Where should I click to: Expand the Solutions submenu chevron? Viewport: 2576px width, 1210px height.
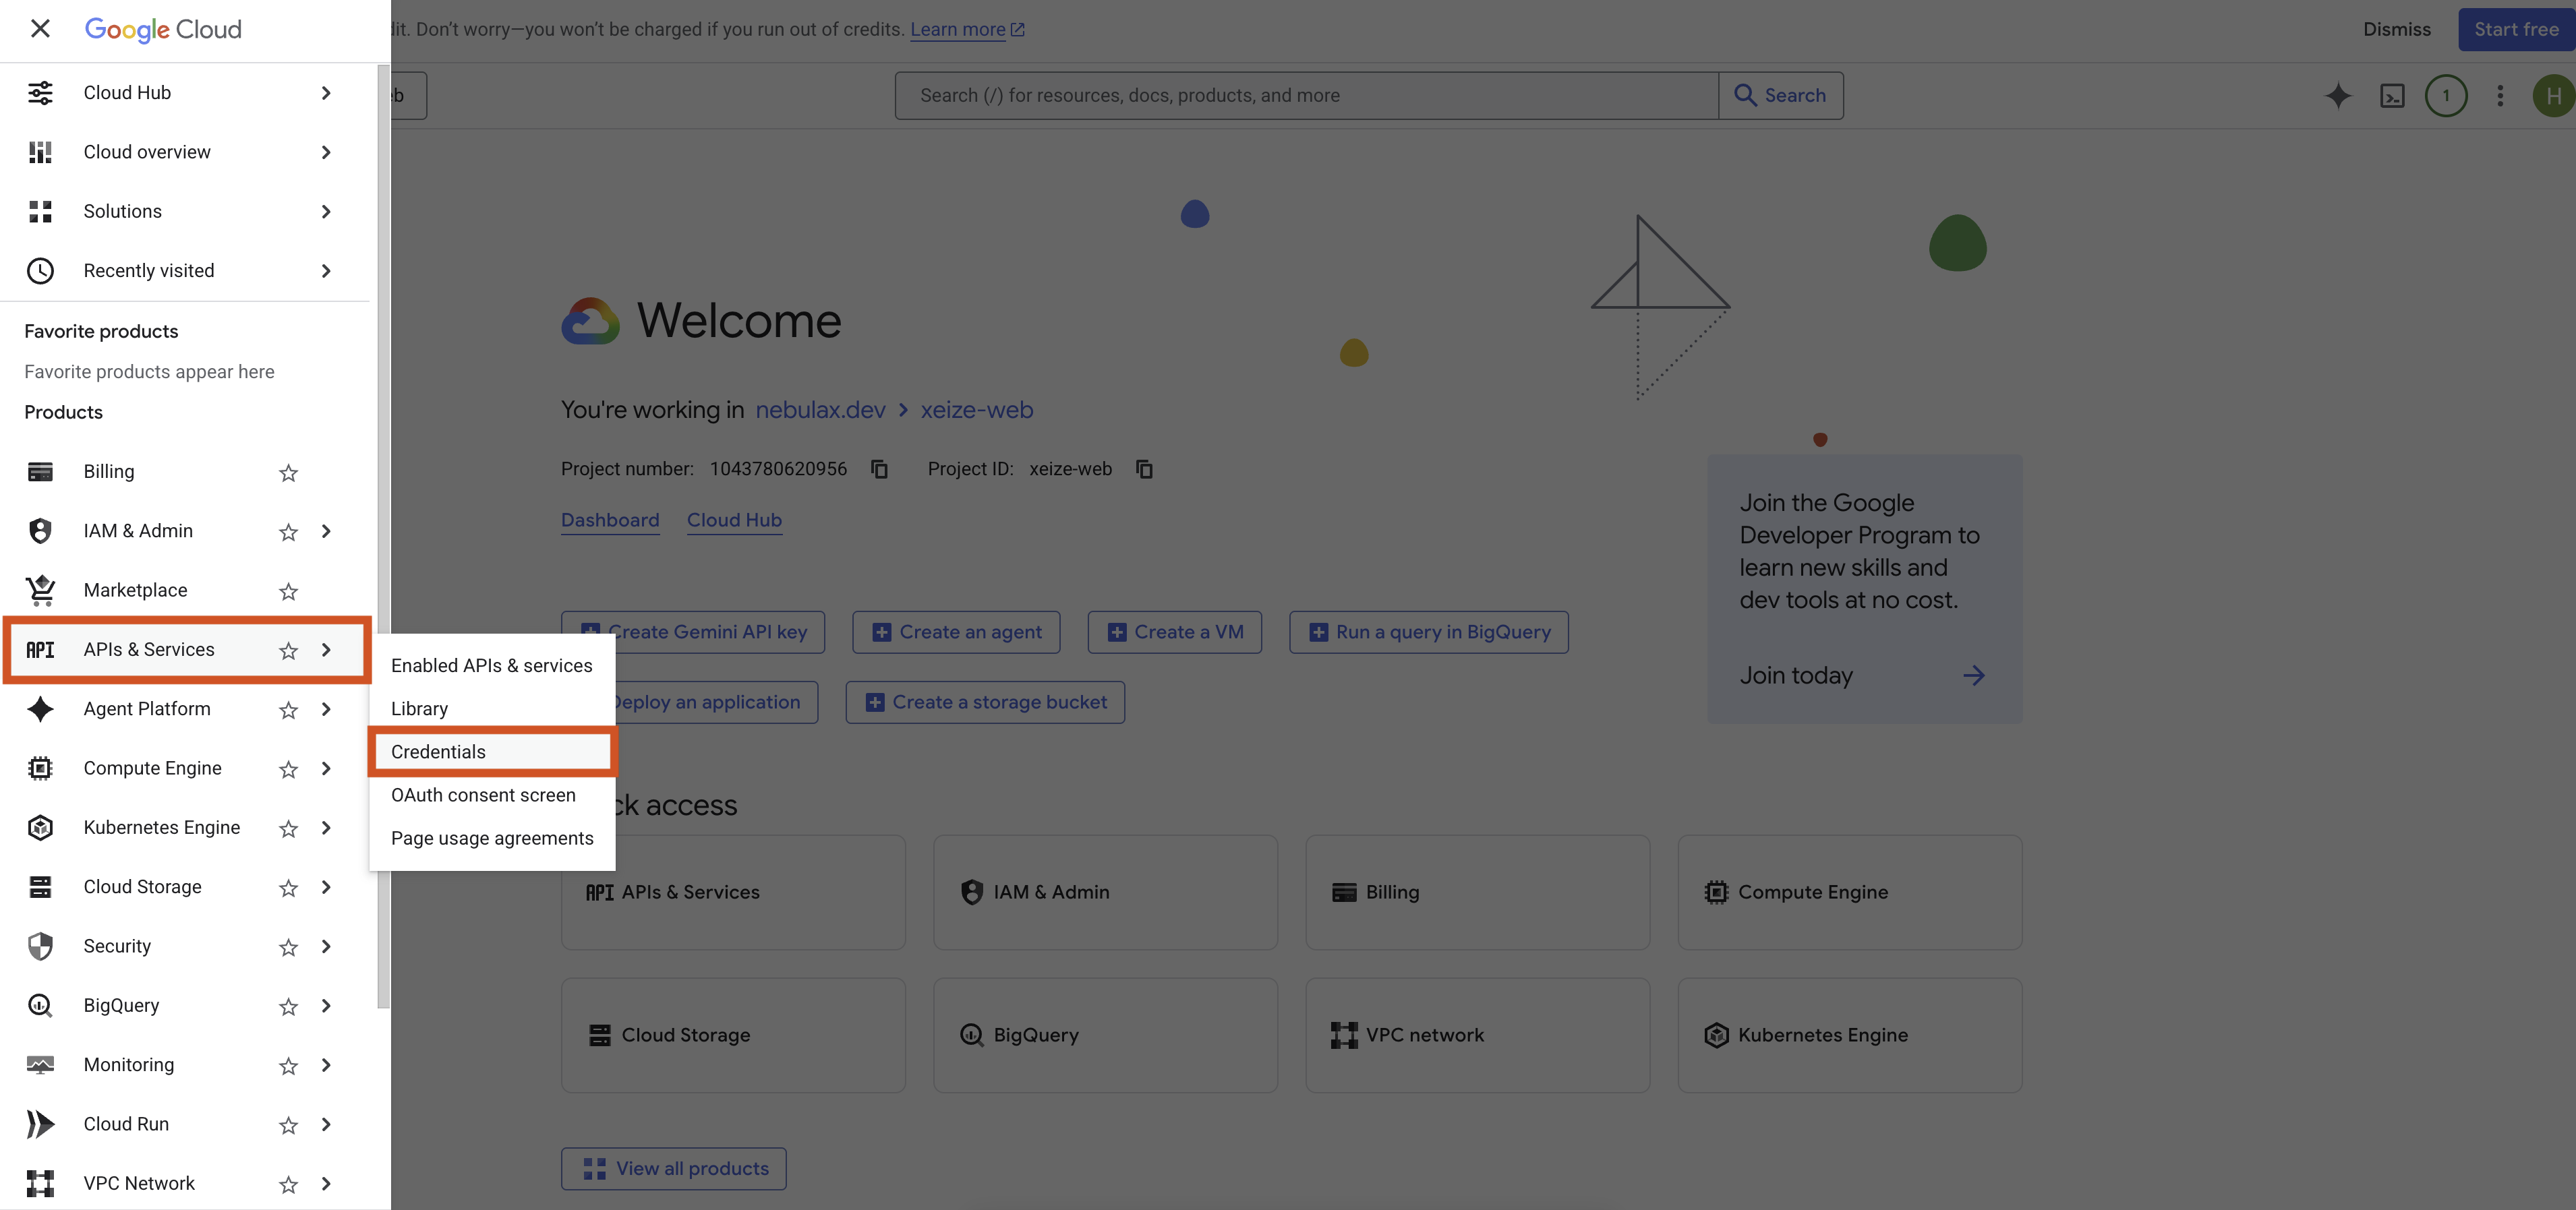(326, 211)
